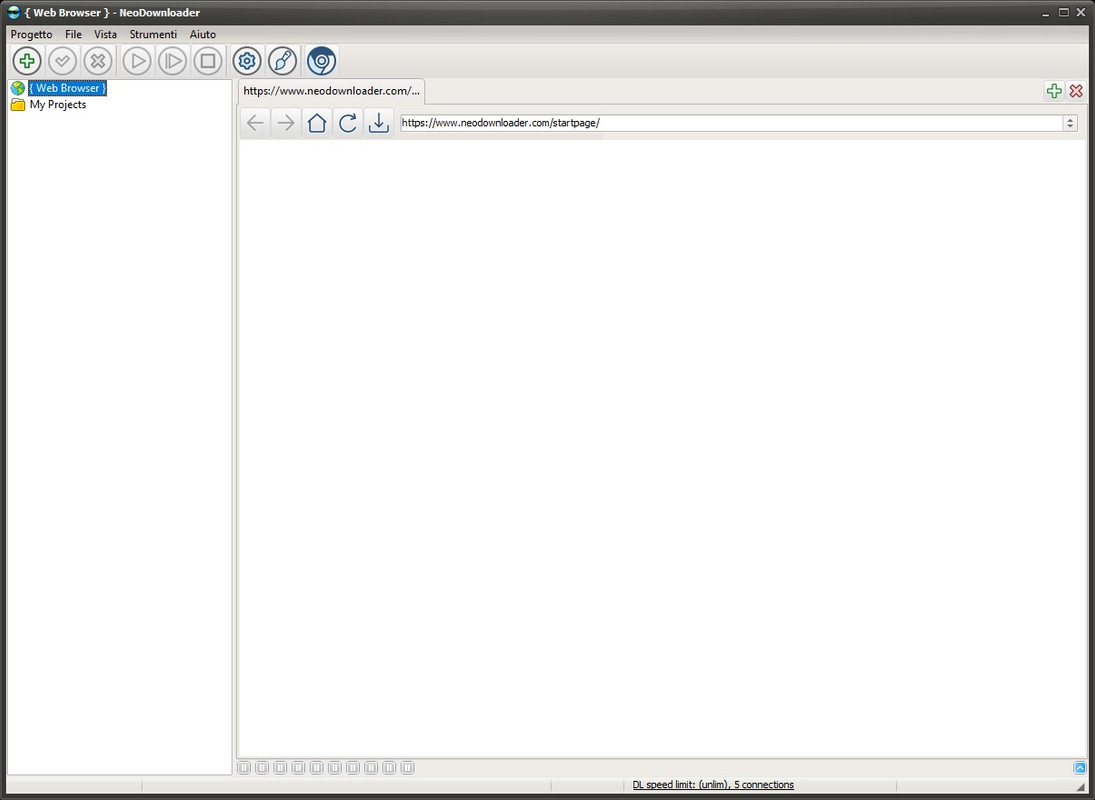Reload the page with the refresh icon
Image resolution: width=1095 pixels, height=800 pixels.
point(348,123)
